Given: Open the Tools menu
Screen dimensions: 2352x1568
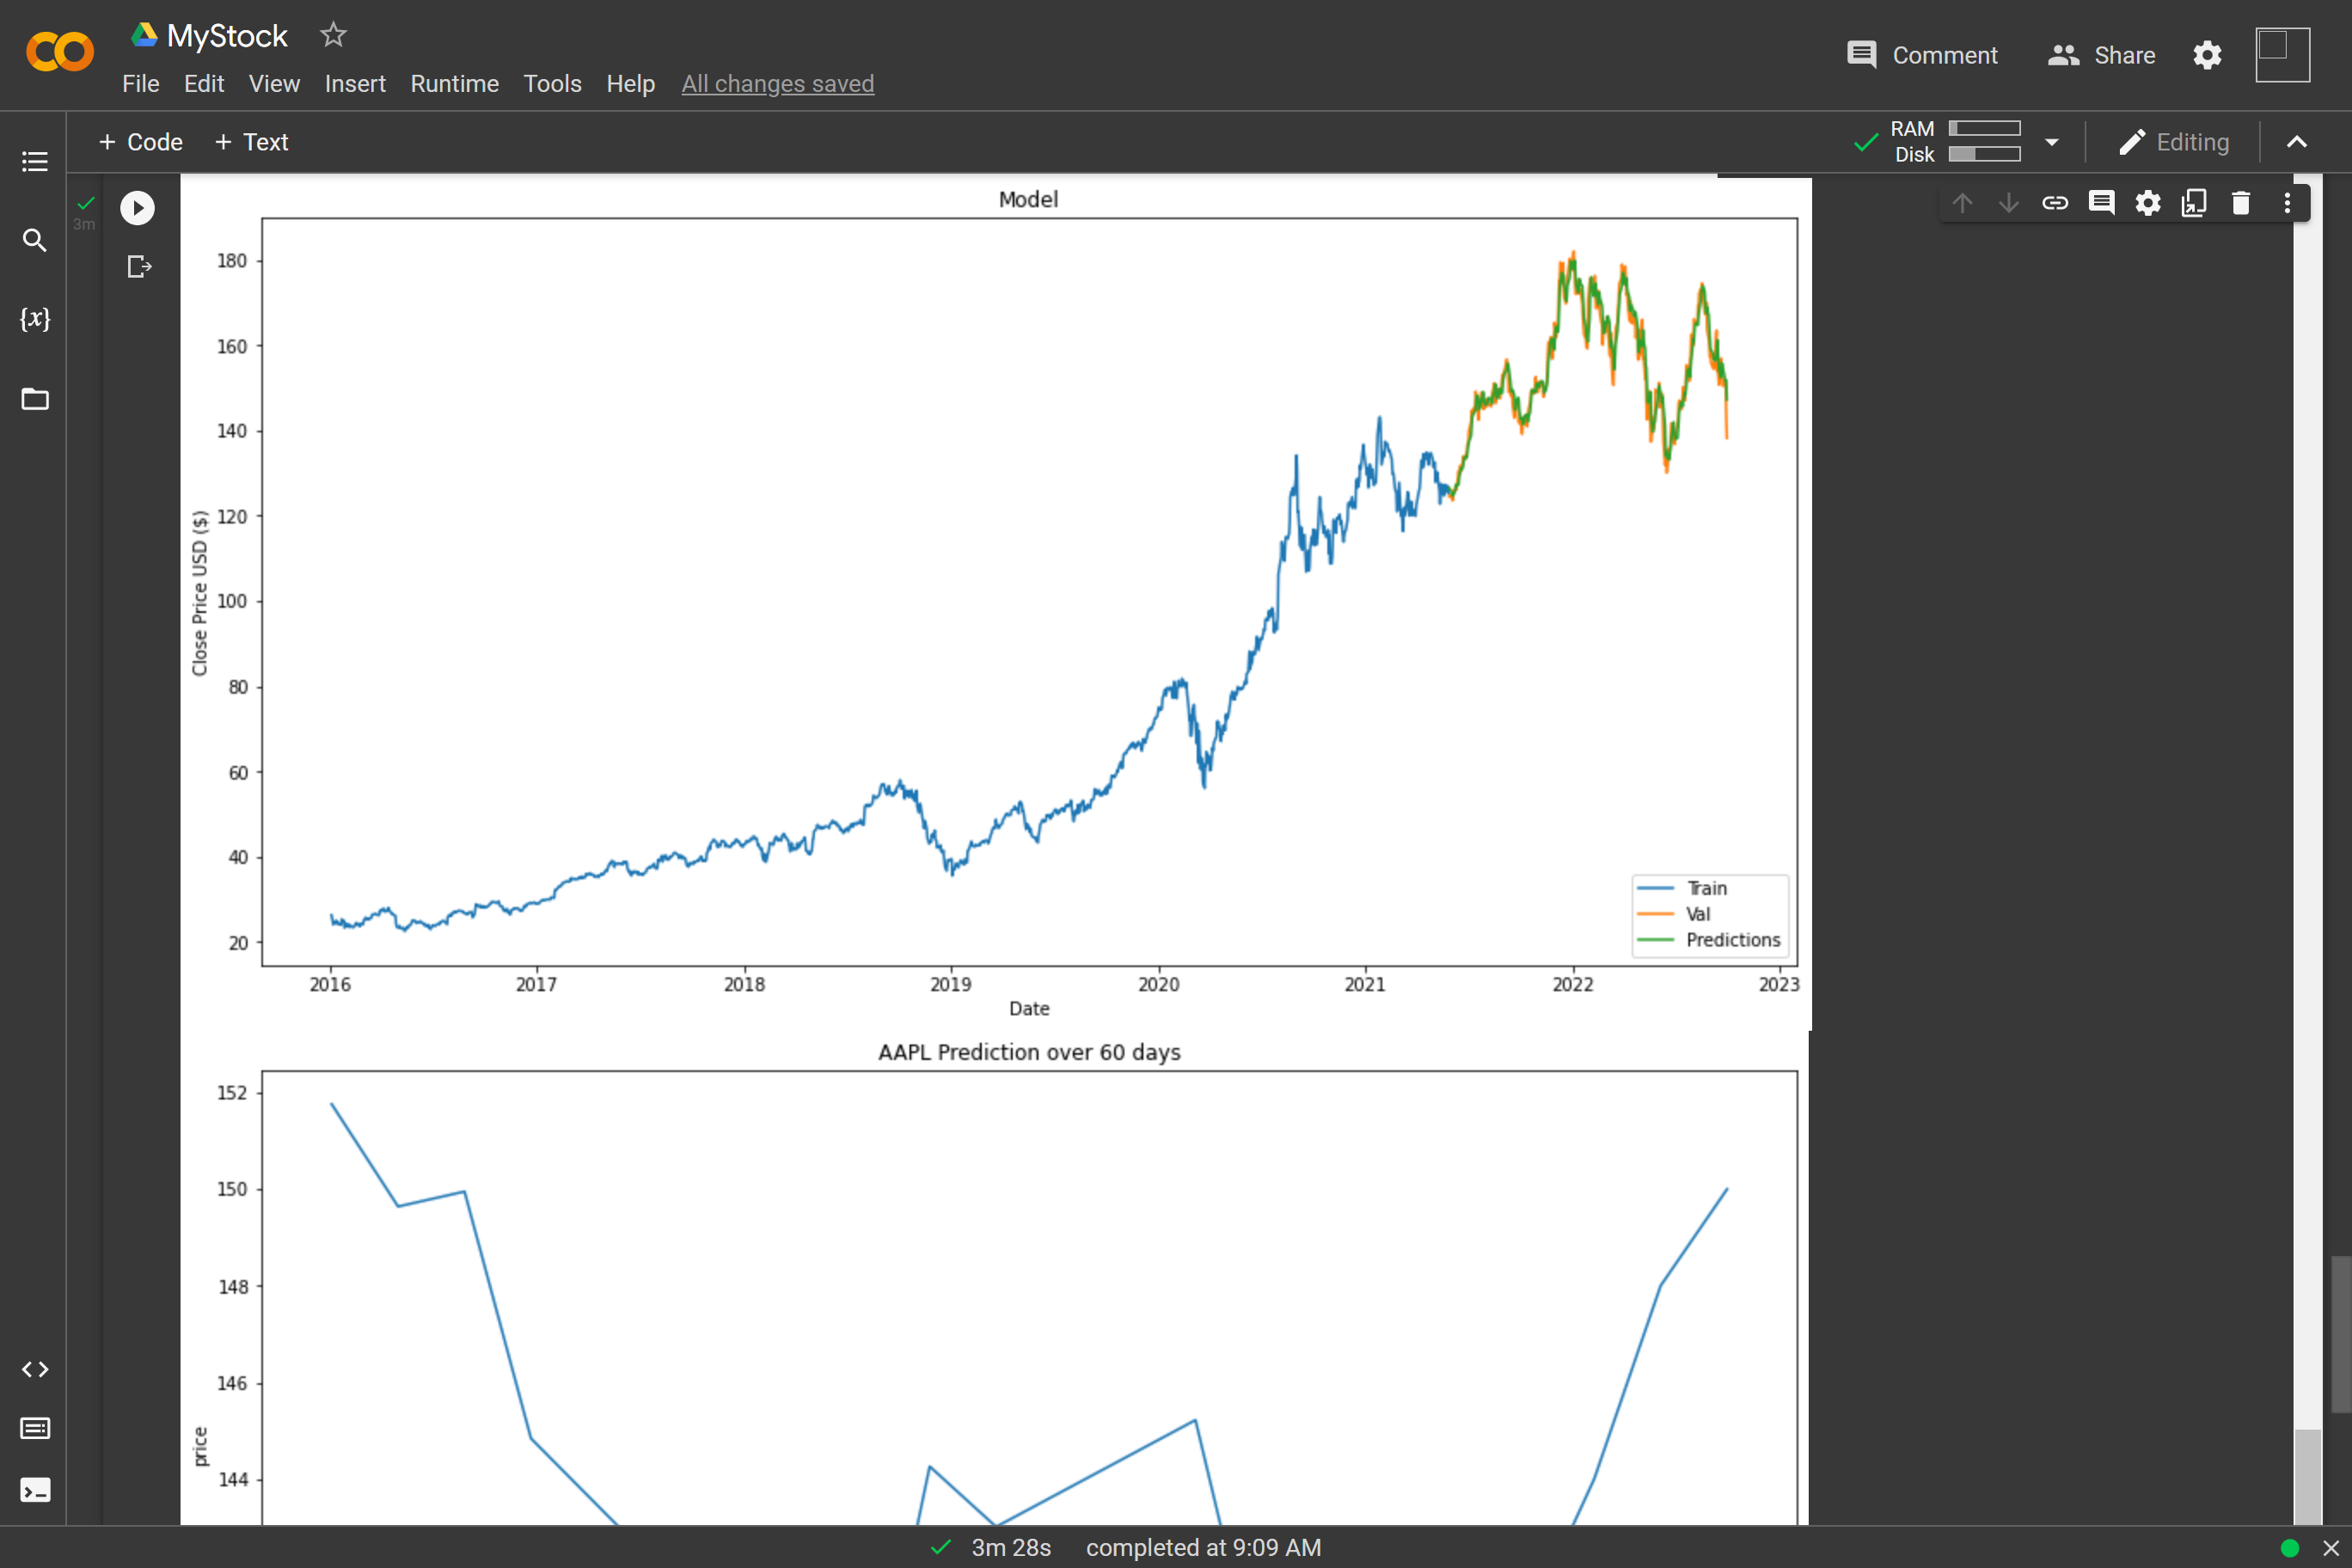Looking at the screenshot, I should pyautogui.click(x=552, y=84).
